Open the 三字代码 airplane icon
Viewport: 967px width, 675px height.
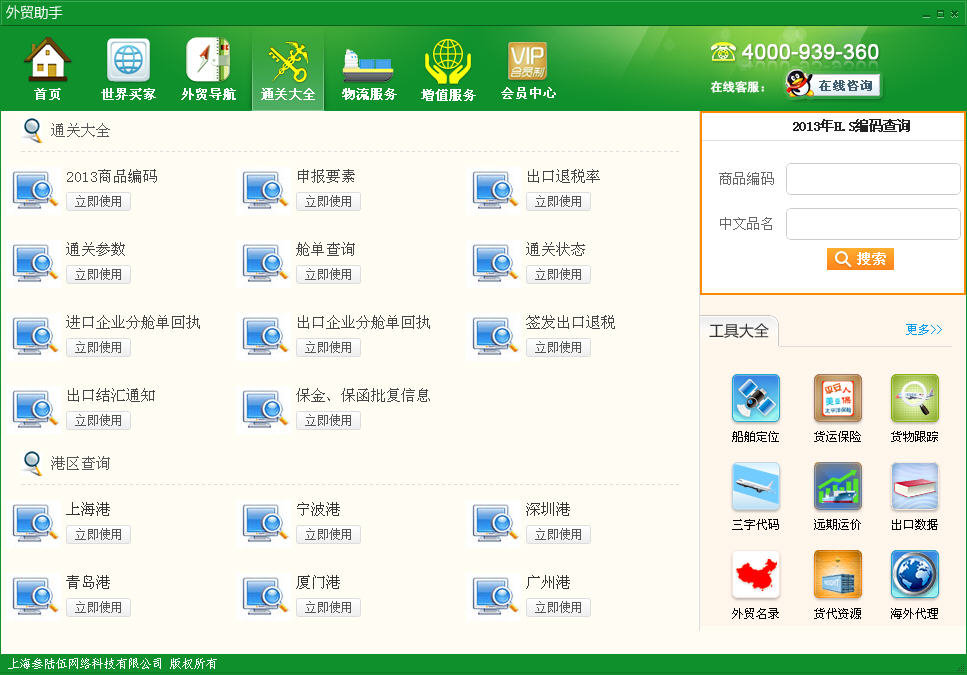click(755, 486)
